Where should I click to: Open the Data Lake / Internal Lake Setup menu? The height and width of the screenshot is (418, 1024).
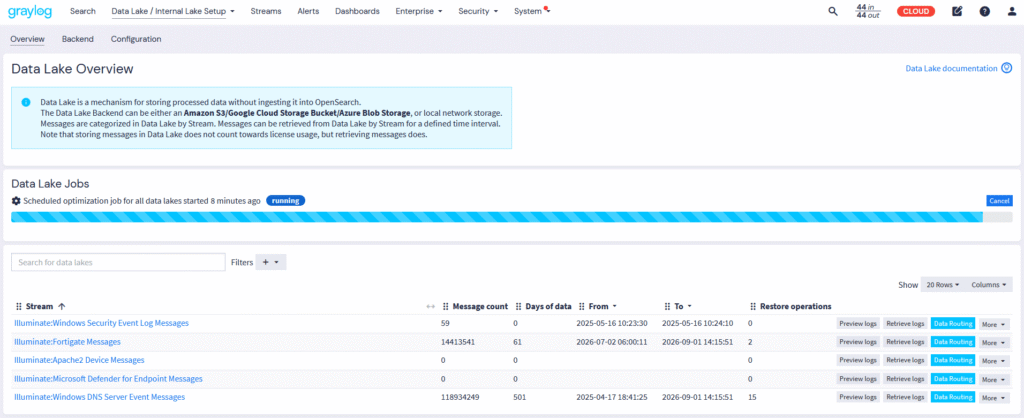point(173,11)
